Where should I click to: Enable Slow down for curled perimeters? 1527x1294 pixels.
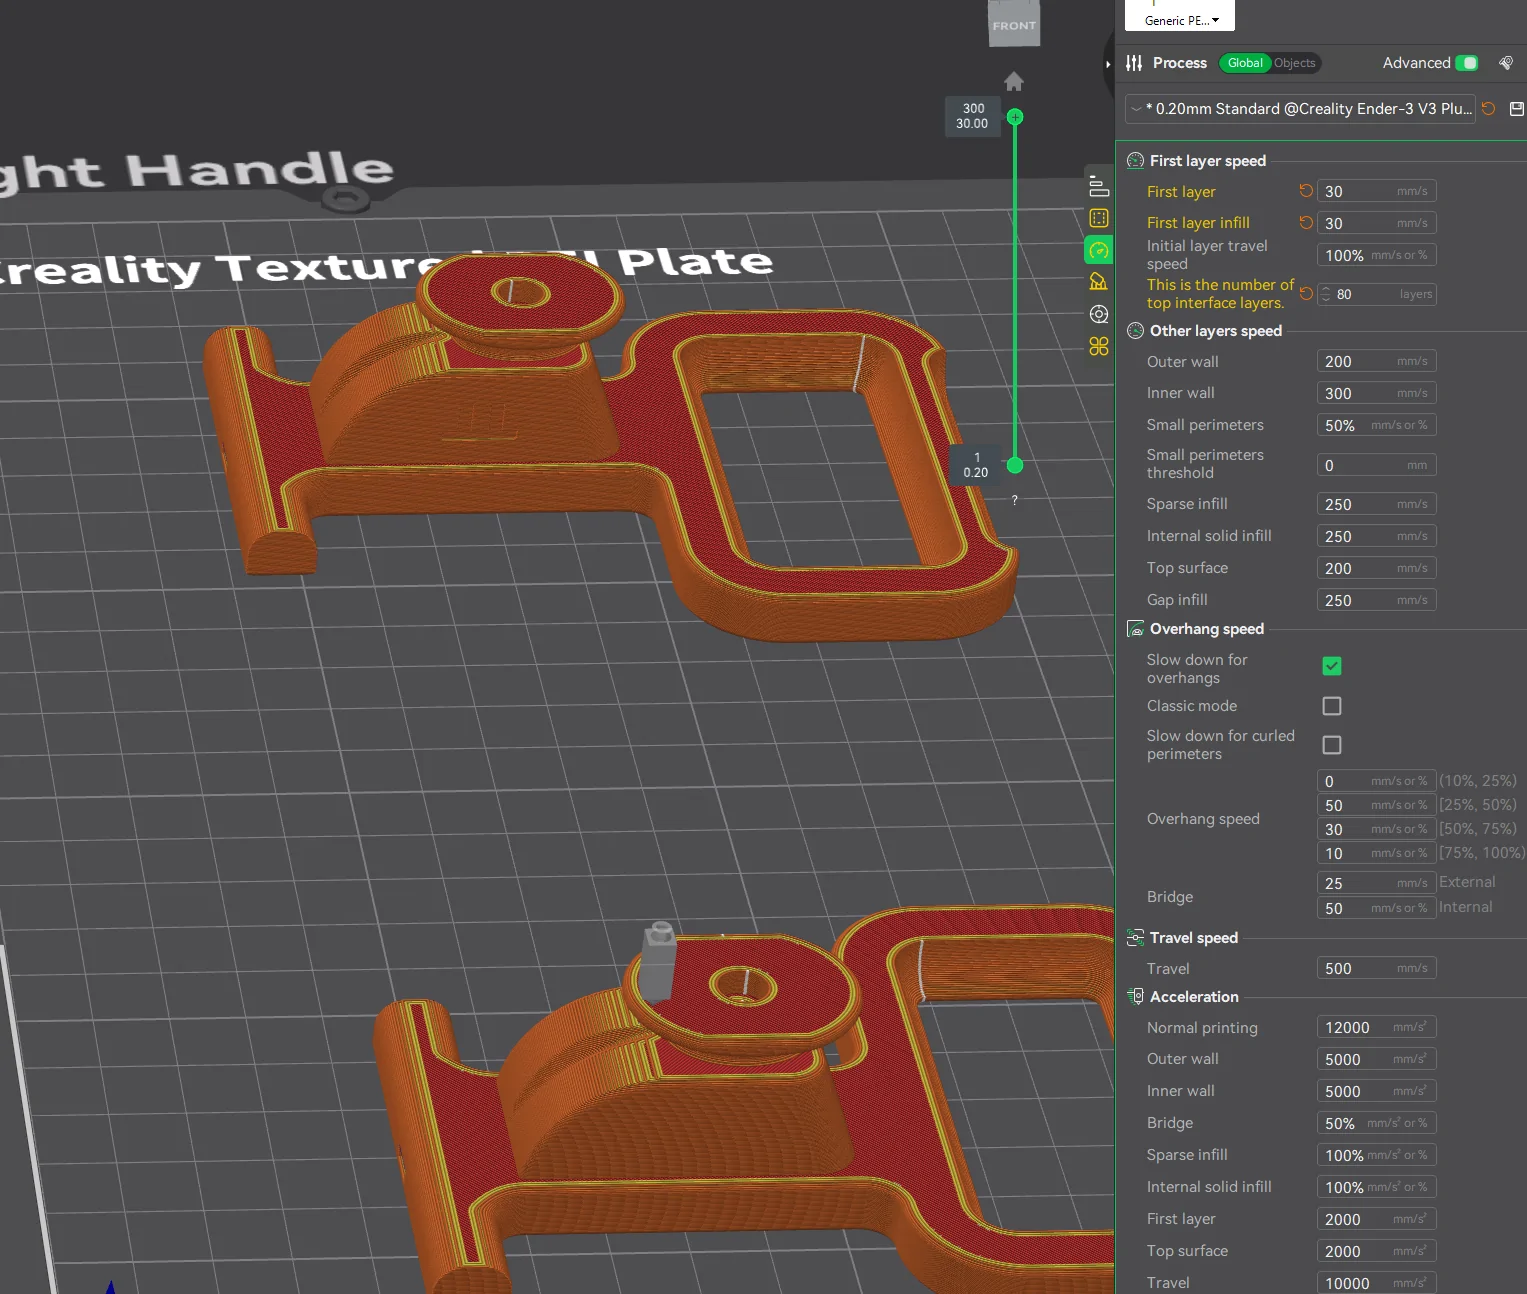click(1332, 745)
